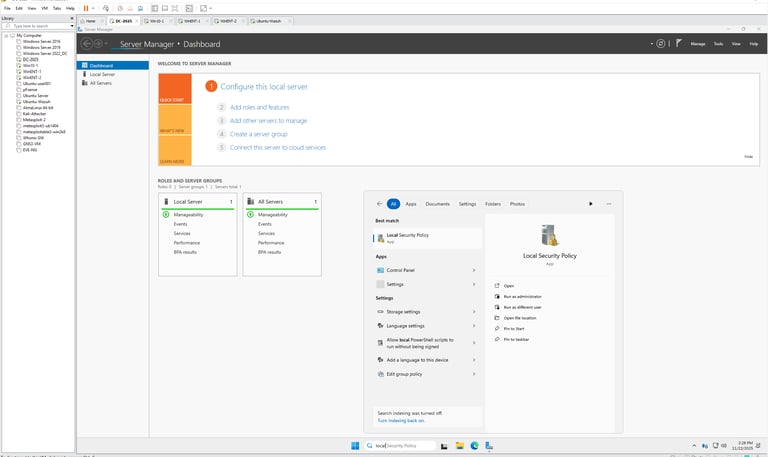The height and width of the screenshot is (457, 768).
Task: Show hidden system tray icons
Action: 694,446
